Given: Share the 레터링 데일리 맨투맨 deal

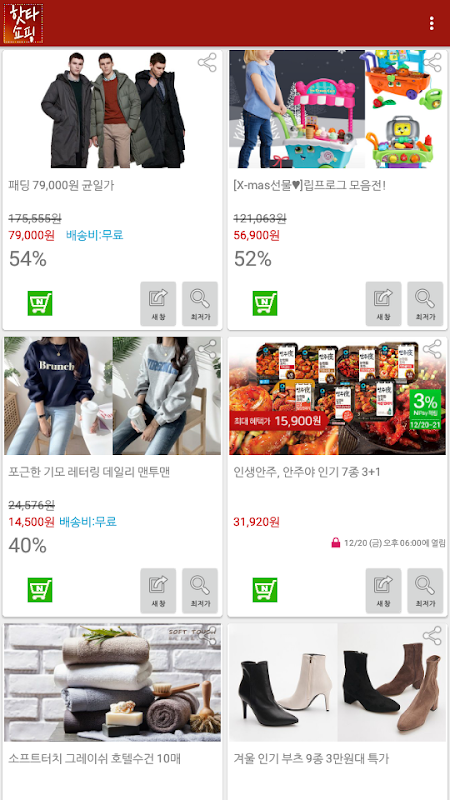Looking at the screenshot, I should pos(207,349).
